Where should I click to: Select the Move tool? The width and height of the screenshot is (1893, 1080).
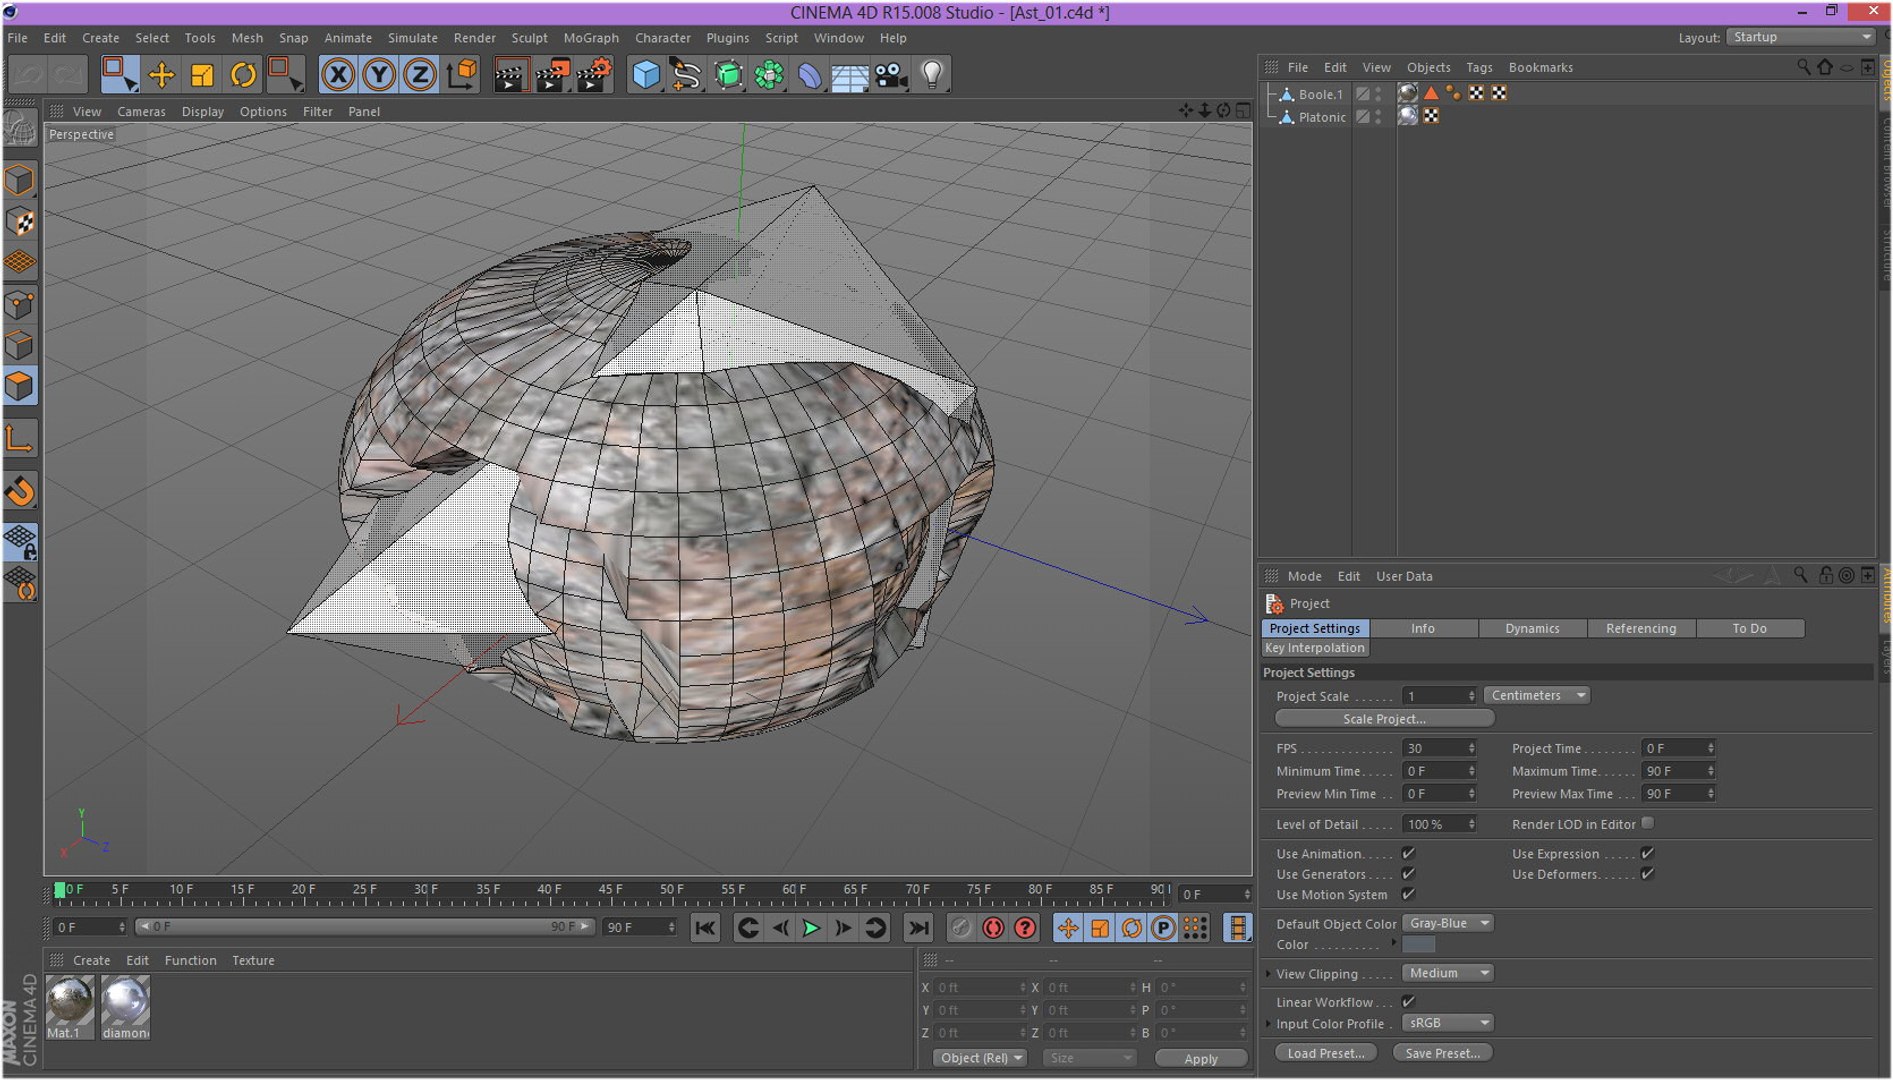[x=161, y=75]
